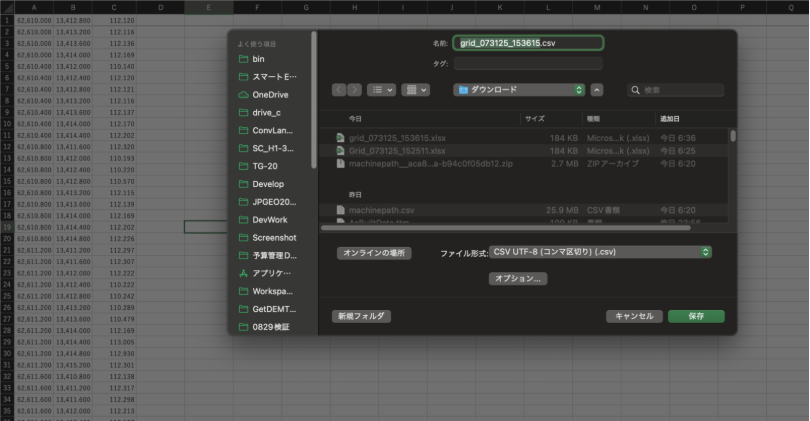810x421 pixels.
Task: Click the forward navigation arrow
Action: click(x=355, y=90)
